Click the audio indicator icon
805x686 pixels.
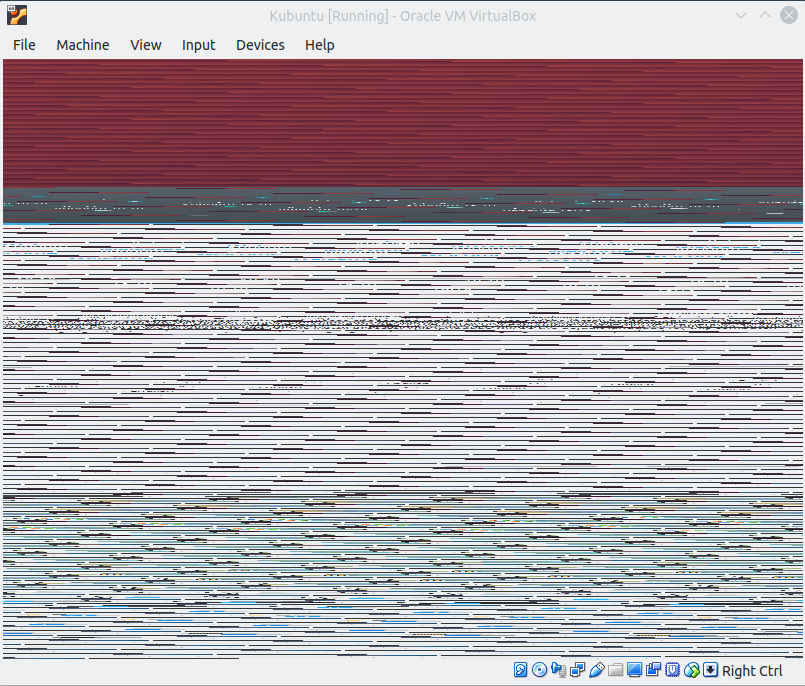pyautogui.click(x=559, y=670)
